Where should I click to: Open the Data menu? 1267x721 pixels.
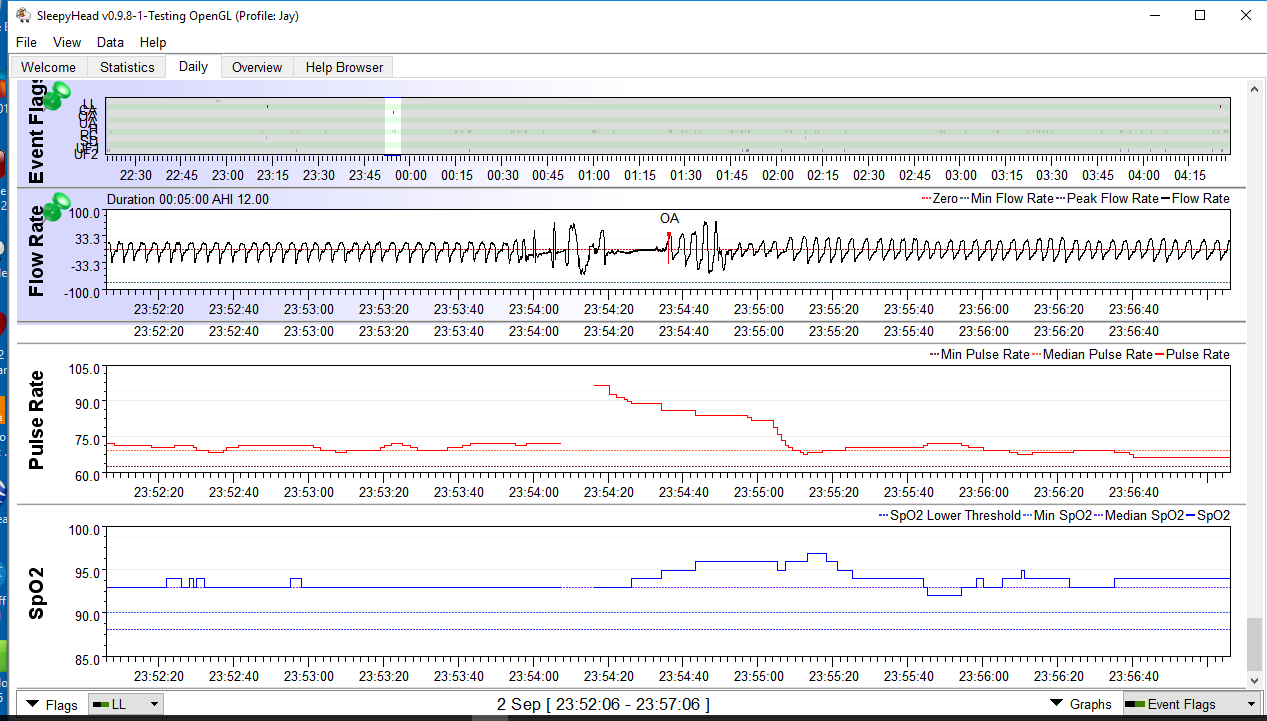tap(110, 42)
